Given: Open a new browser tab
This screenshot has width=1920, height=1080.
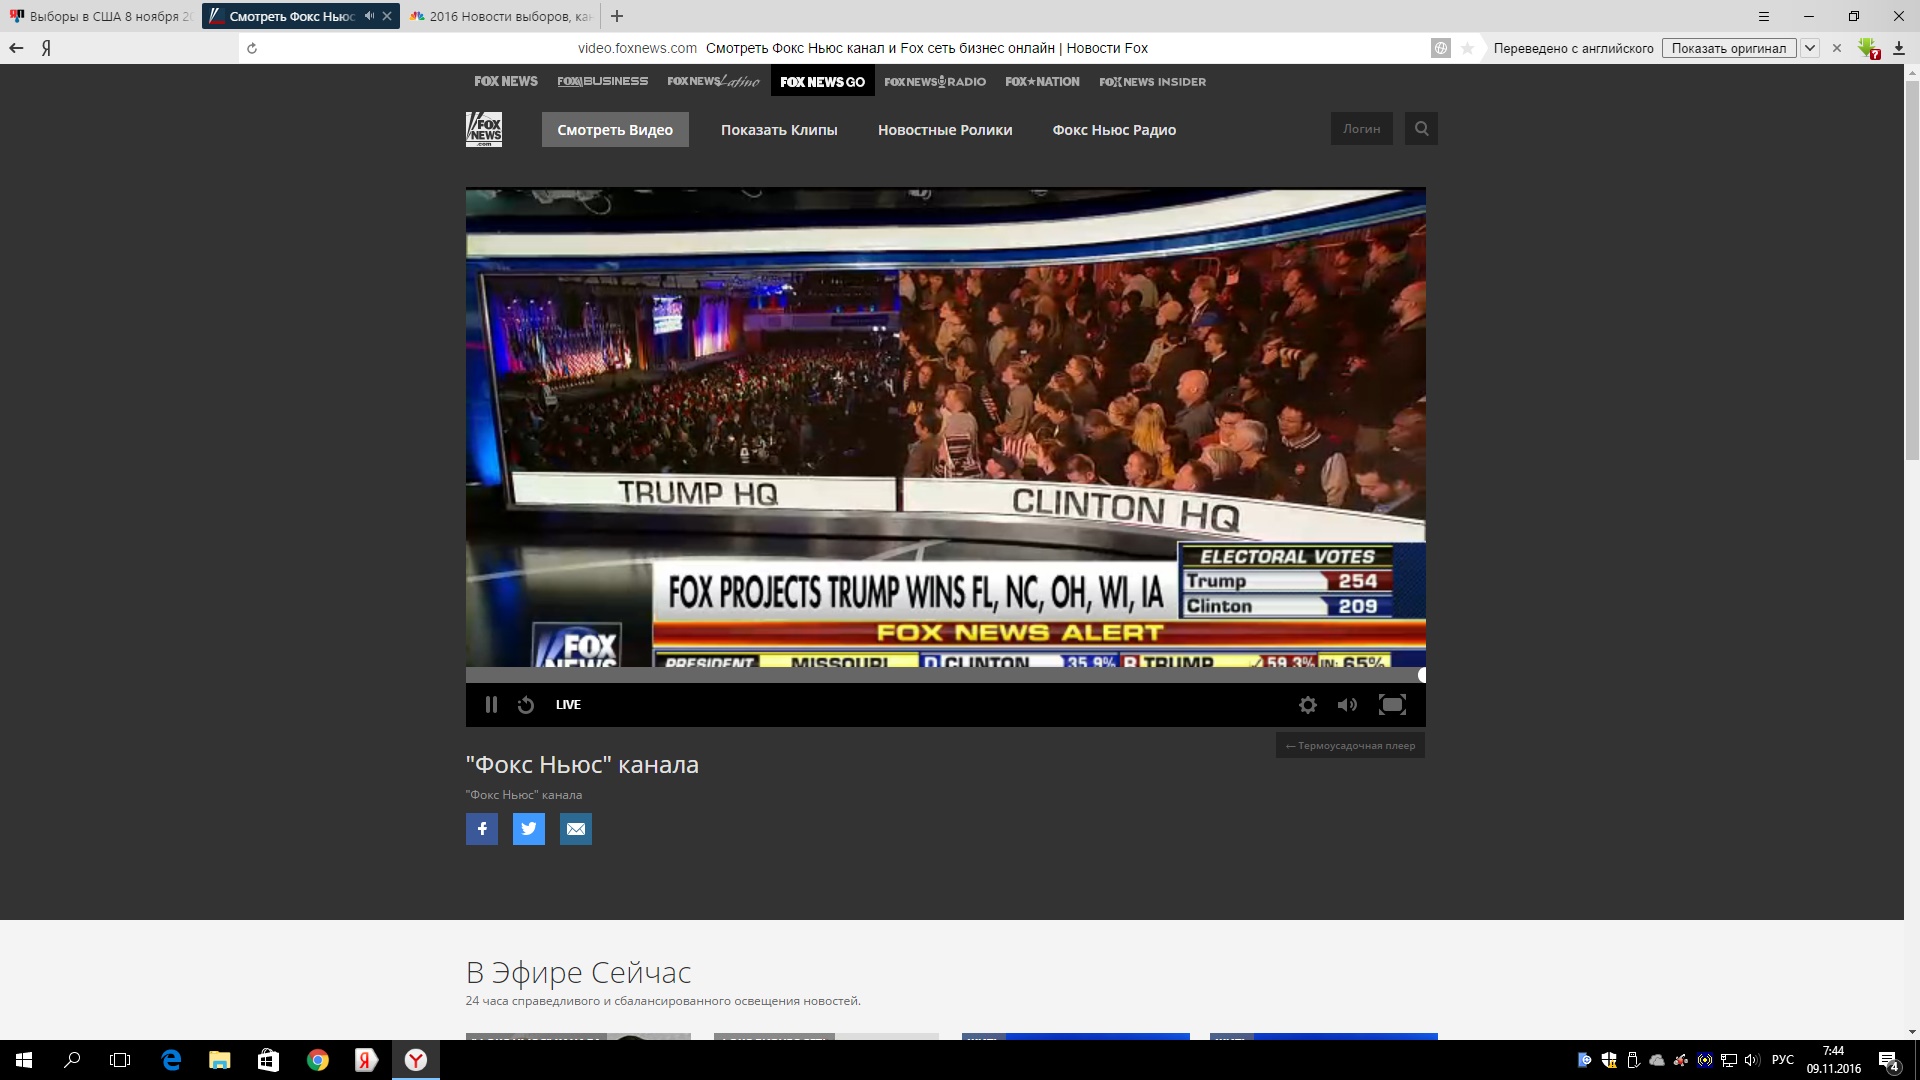Looking at the screenshot, I should (x=617, y=16).
